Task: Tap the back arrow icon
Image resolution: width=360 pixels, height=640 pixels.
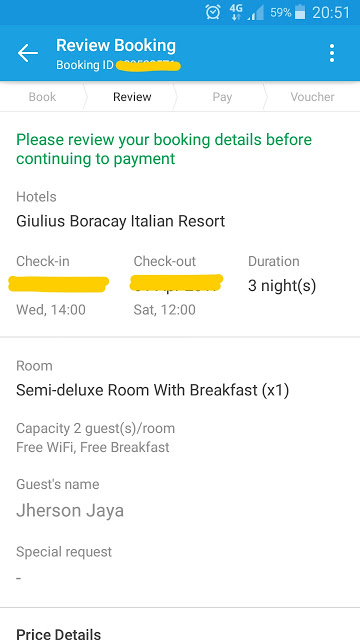Action: click(28, 53)
